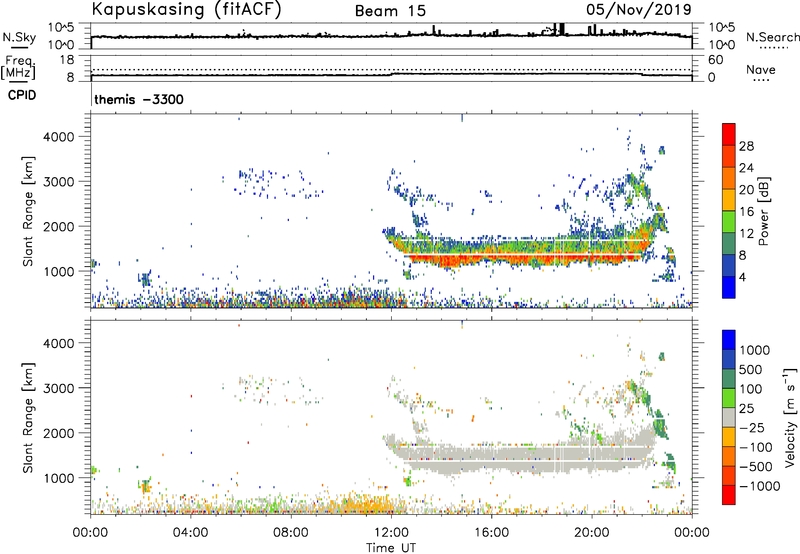Image resolution: width=800 pixels, height=554 pixels.
Task: Click the 16 tick on Power colorbar
Action: [746, 212]
